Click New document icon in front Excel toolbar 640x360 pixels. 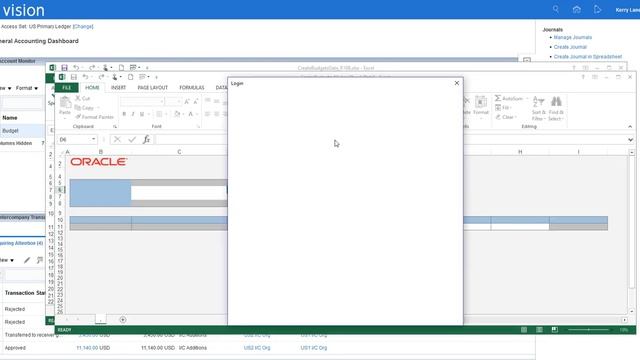pos(131,77)
